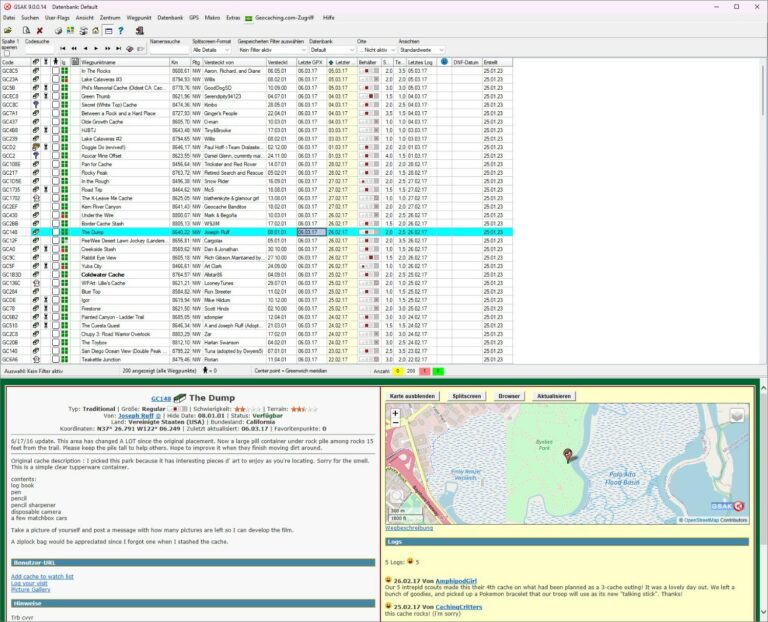Click in the Namenssuche input field
Screen dimensions: 768x622
168,50
